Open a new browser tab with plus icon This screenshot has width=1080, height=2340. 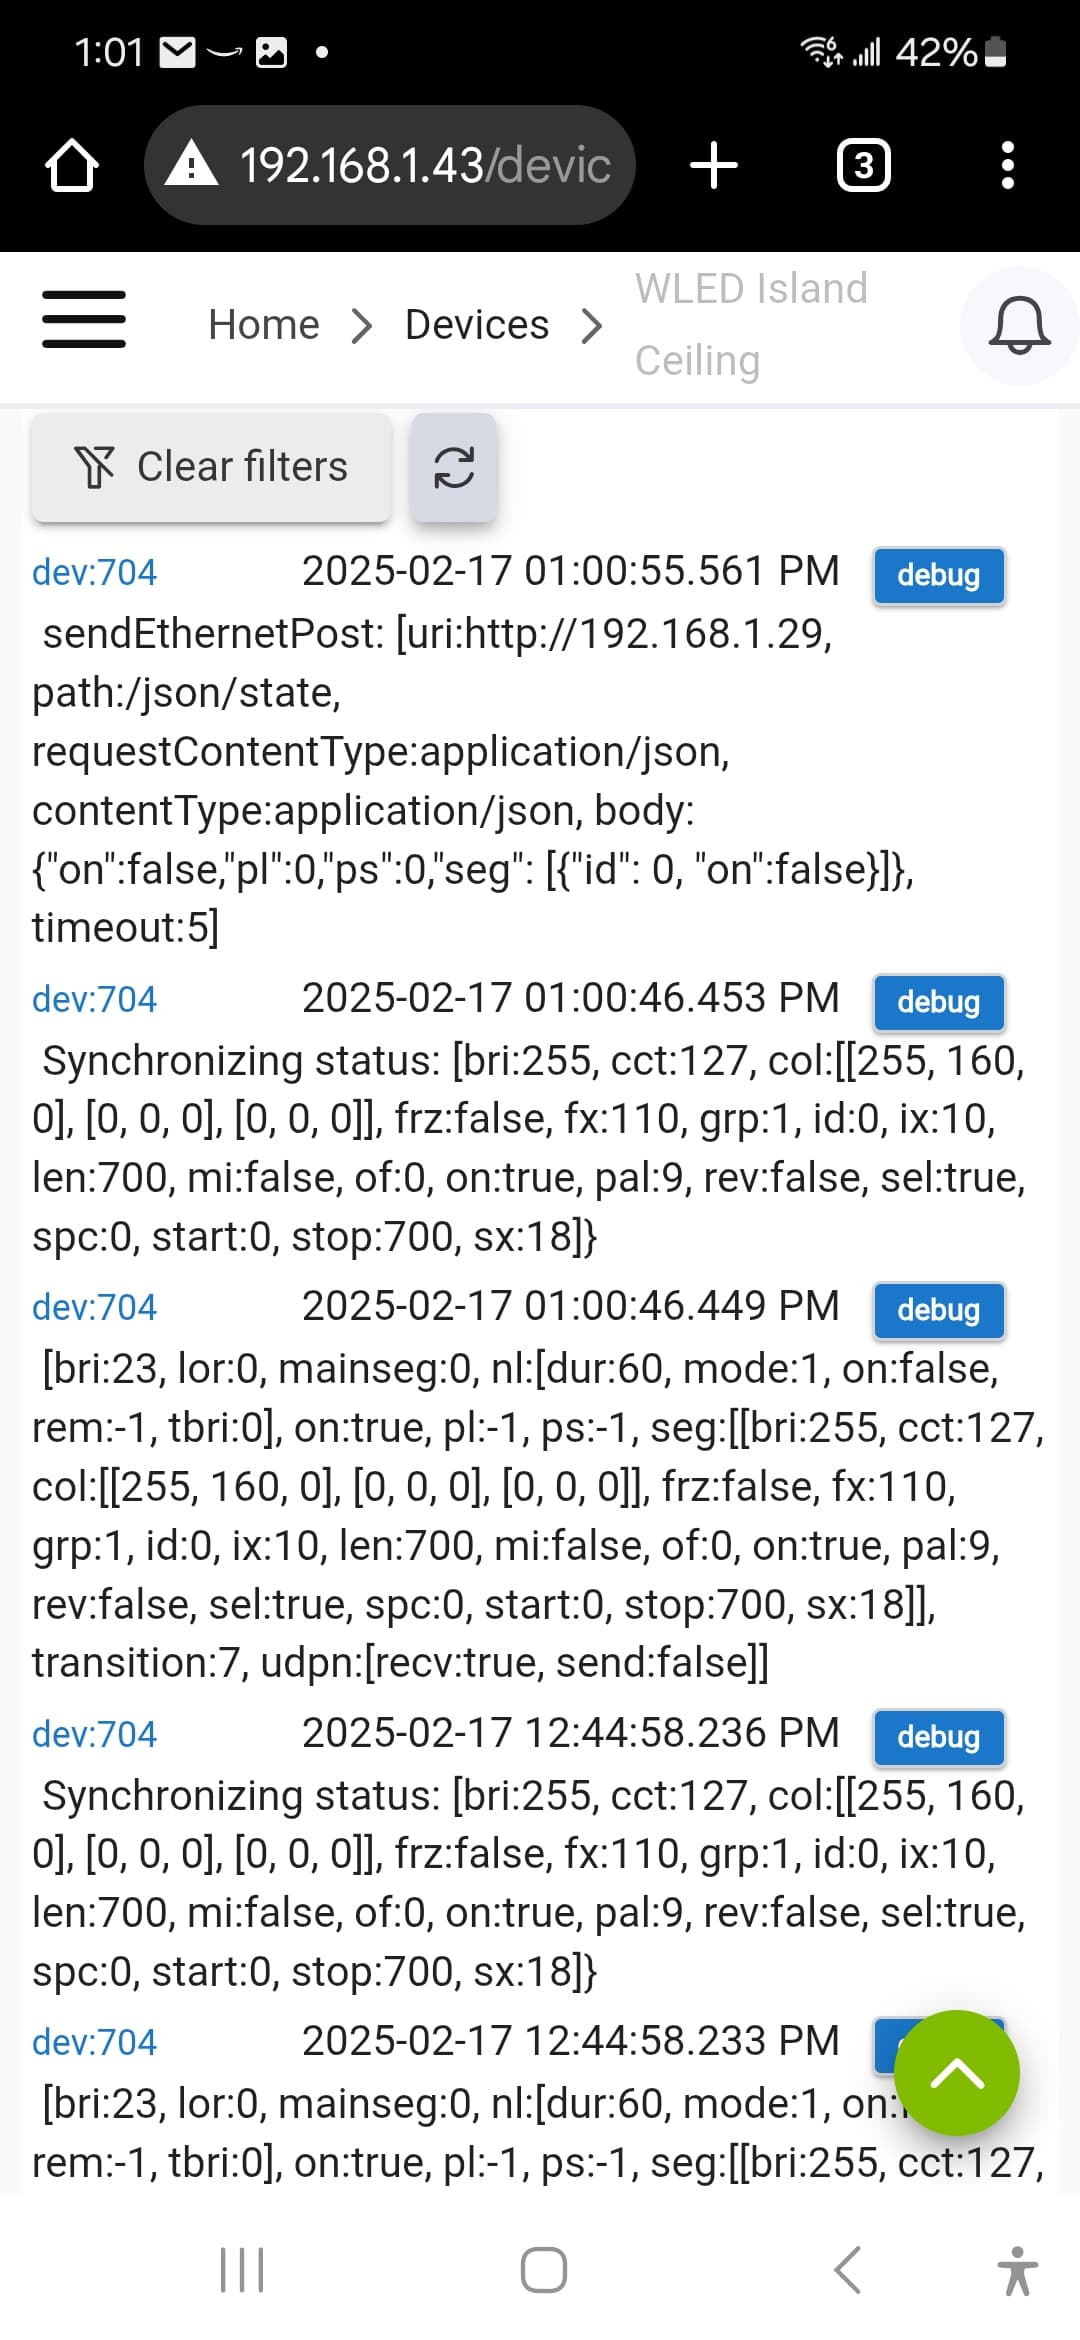[x=714, y=165]
